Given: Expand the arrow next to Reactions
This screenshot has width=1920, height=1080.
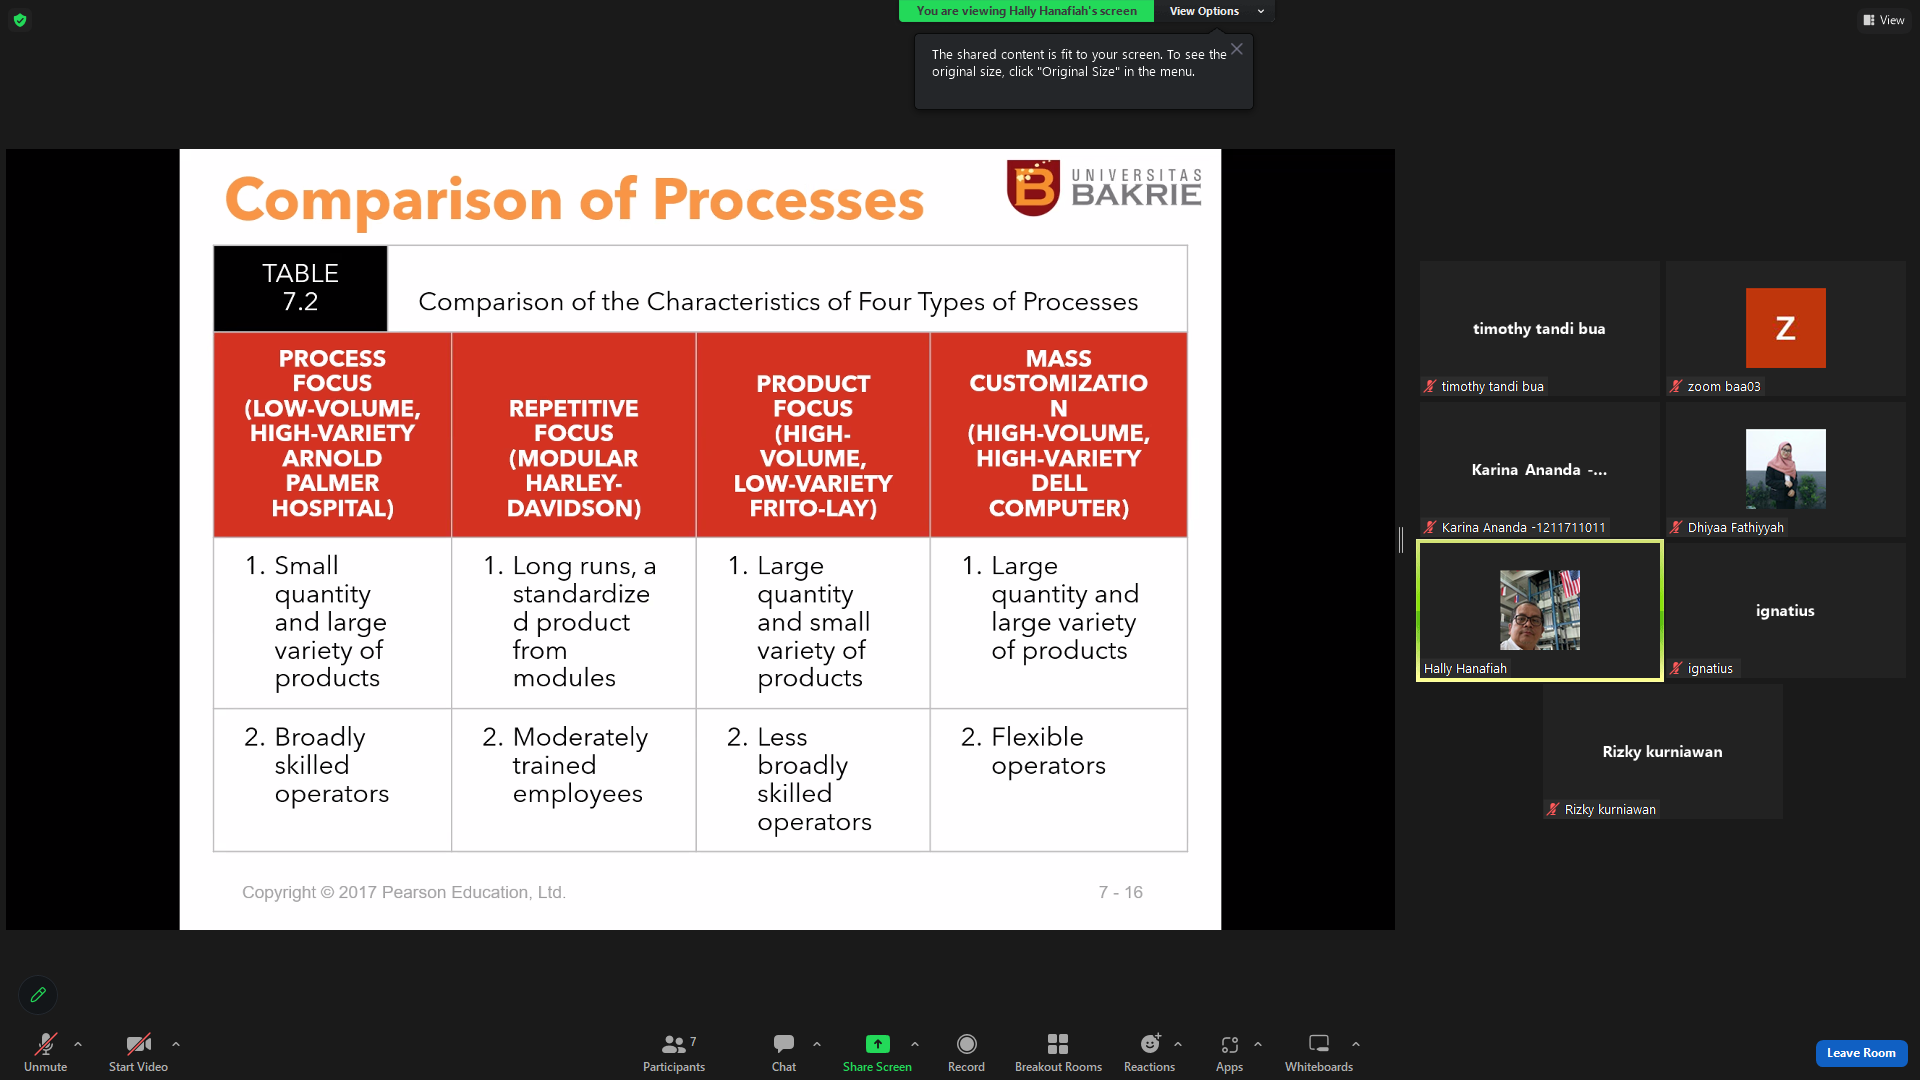Looking at the screenshot, I should tap(1178, 1044).
